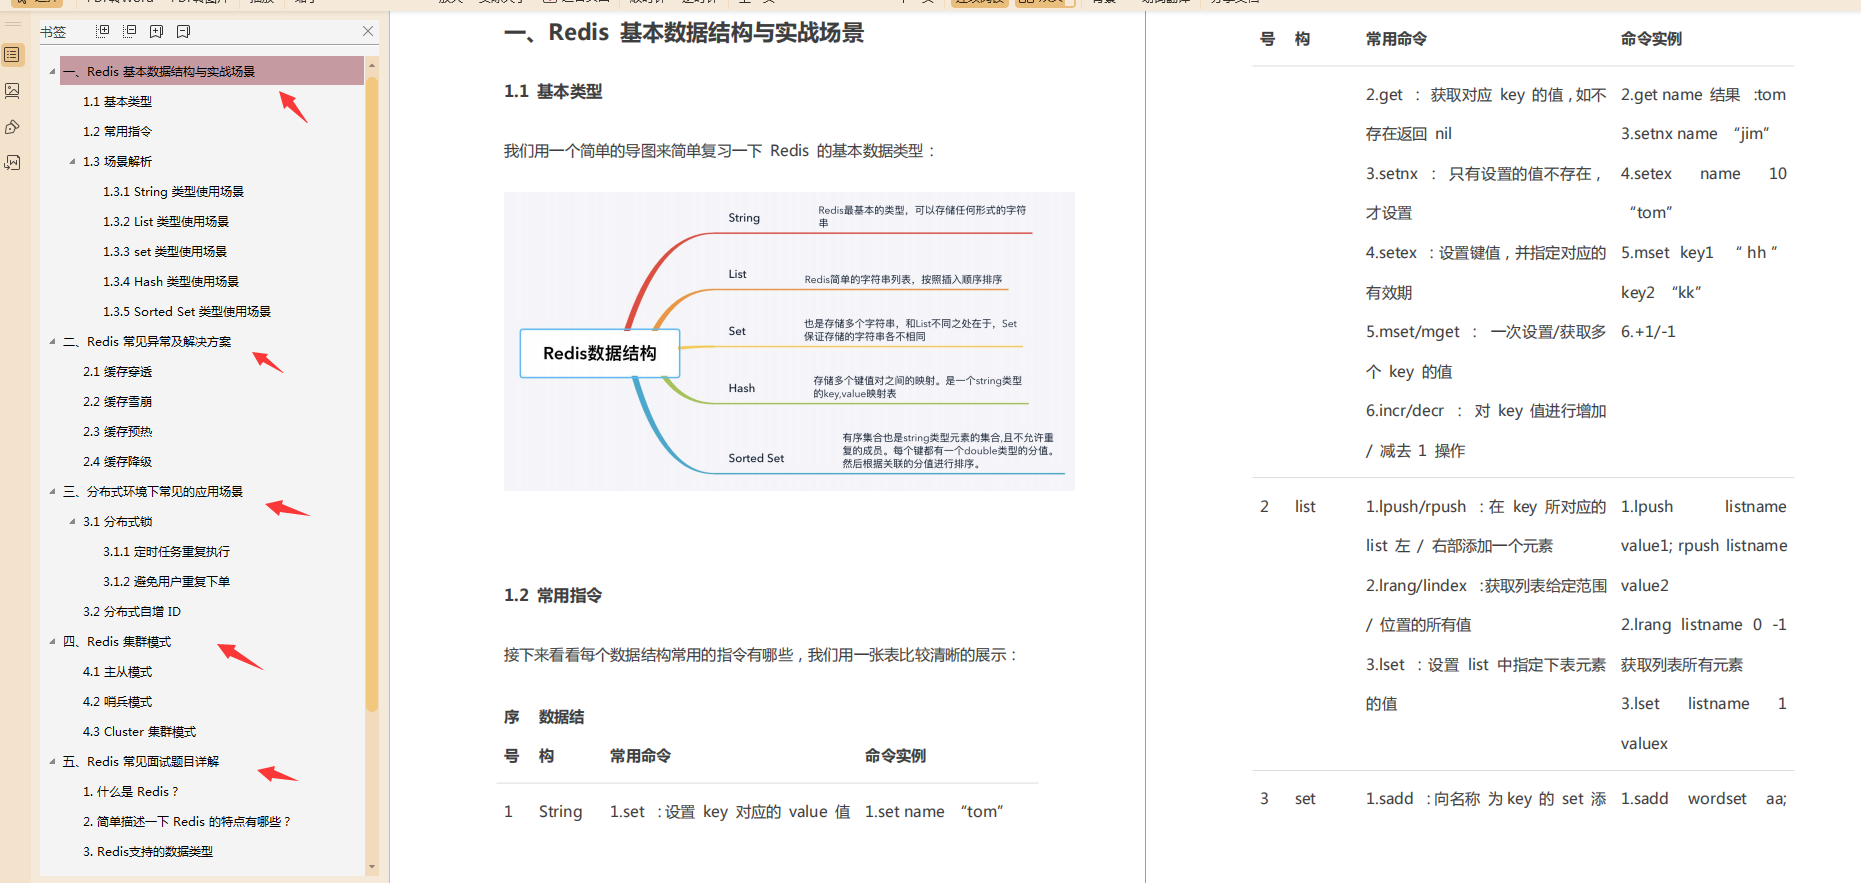Screen dimensions: 1861x883
Task: Click the 常用命令 column header on right page
Action: pyautogui.click(x=1396, y=39)
